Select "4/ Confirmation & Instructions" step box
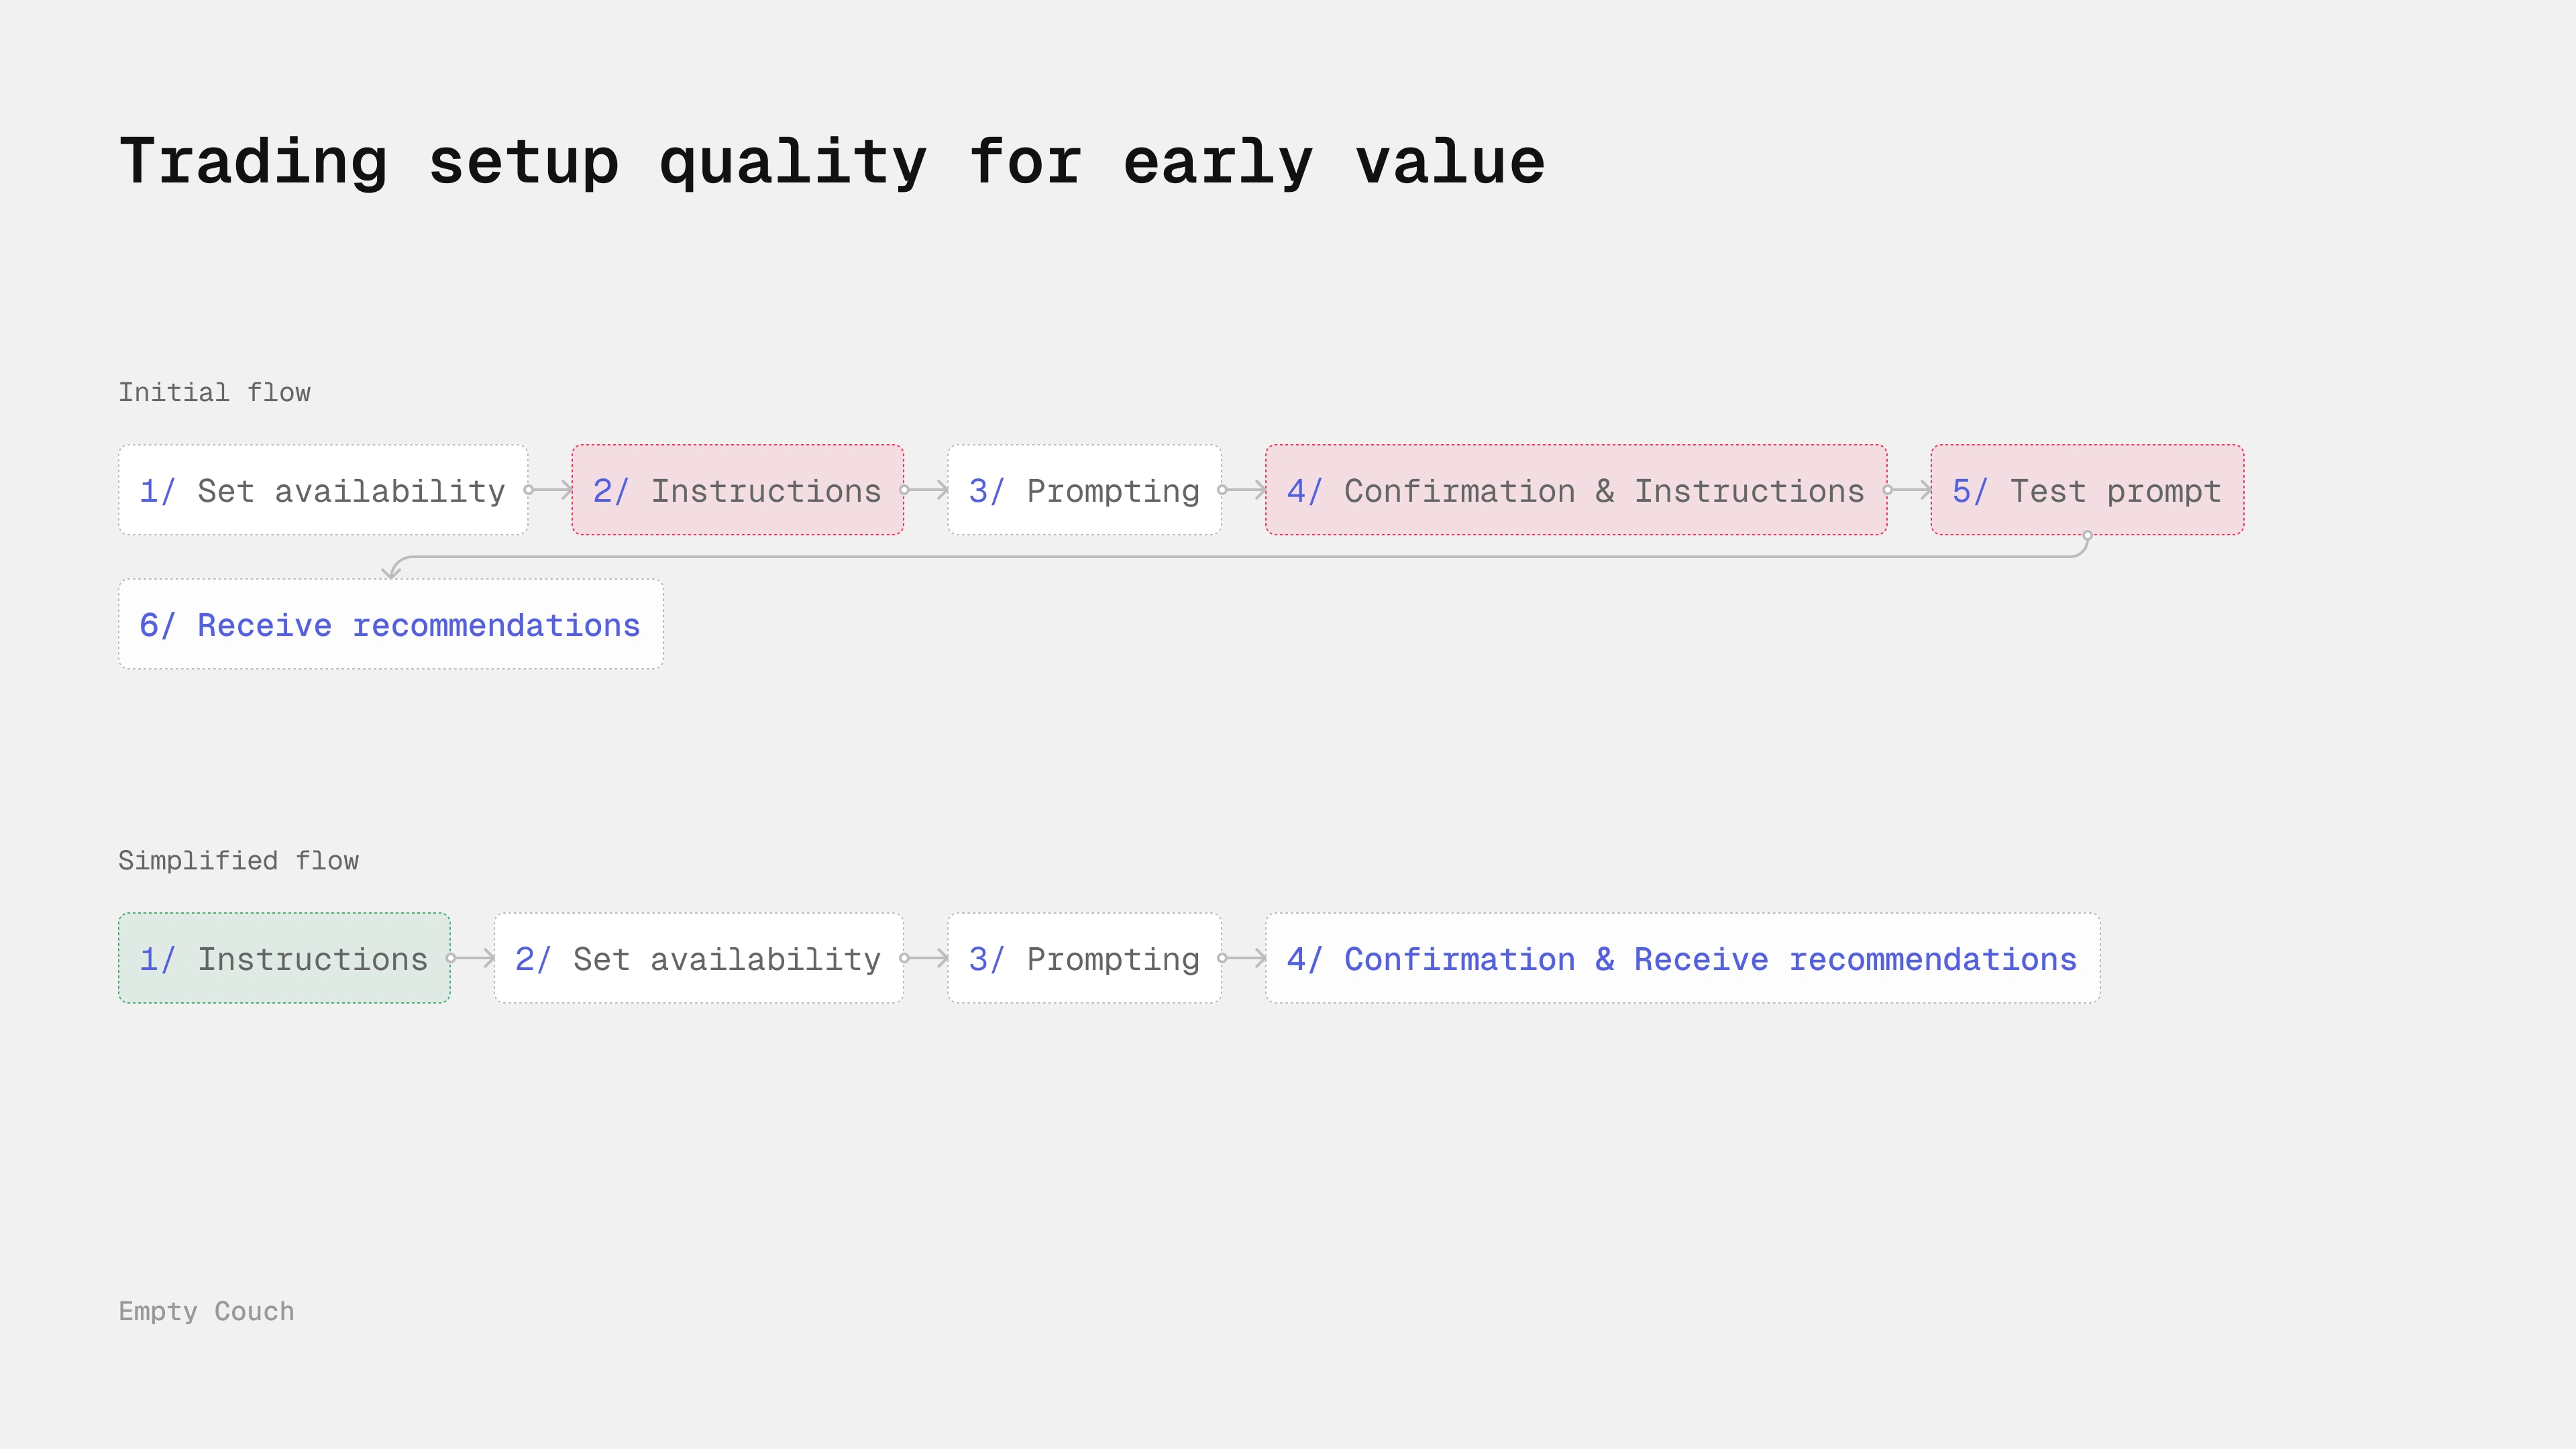The height and width of the screenshot is (1449, 2576). 1575,490
